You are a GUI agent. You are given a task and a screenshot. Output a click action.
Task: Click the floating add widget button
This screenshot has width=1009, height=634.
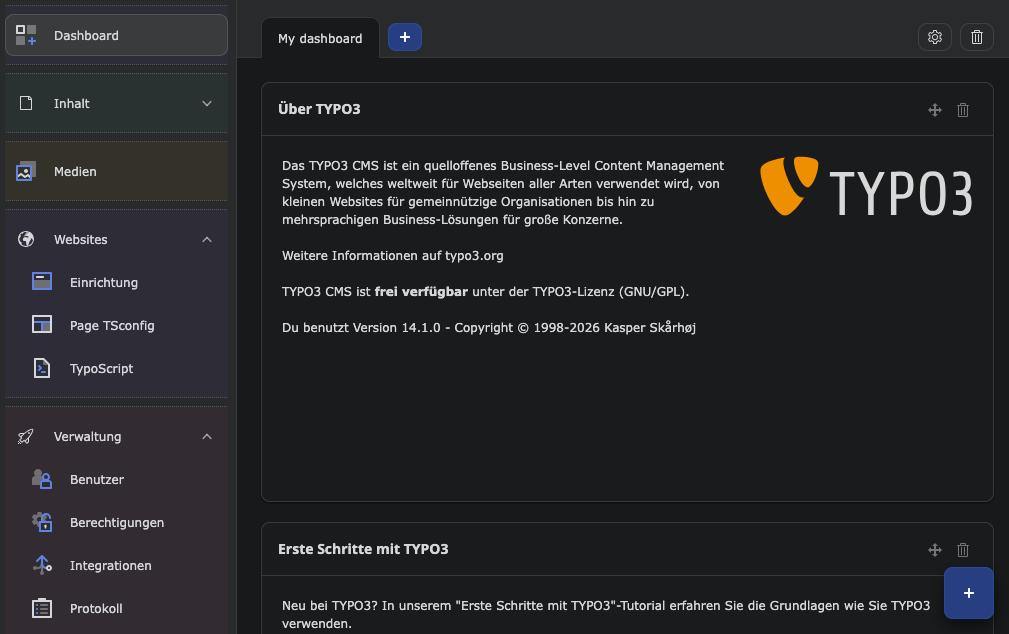point(968,593)
